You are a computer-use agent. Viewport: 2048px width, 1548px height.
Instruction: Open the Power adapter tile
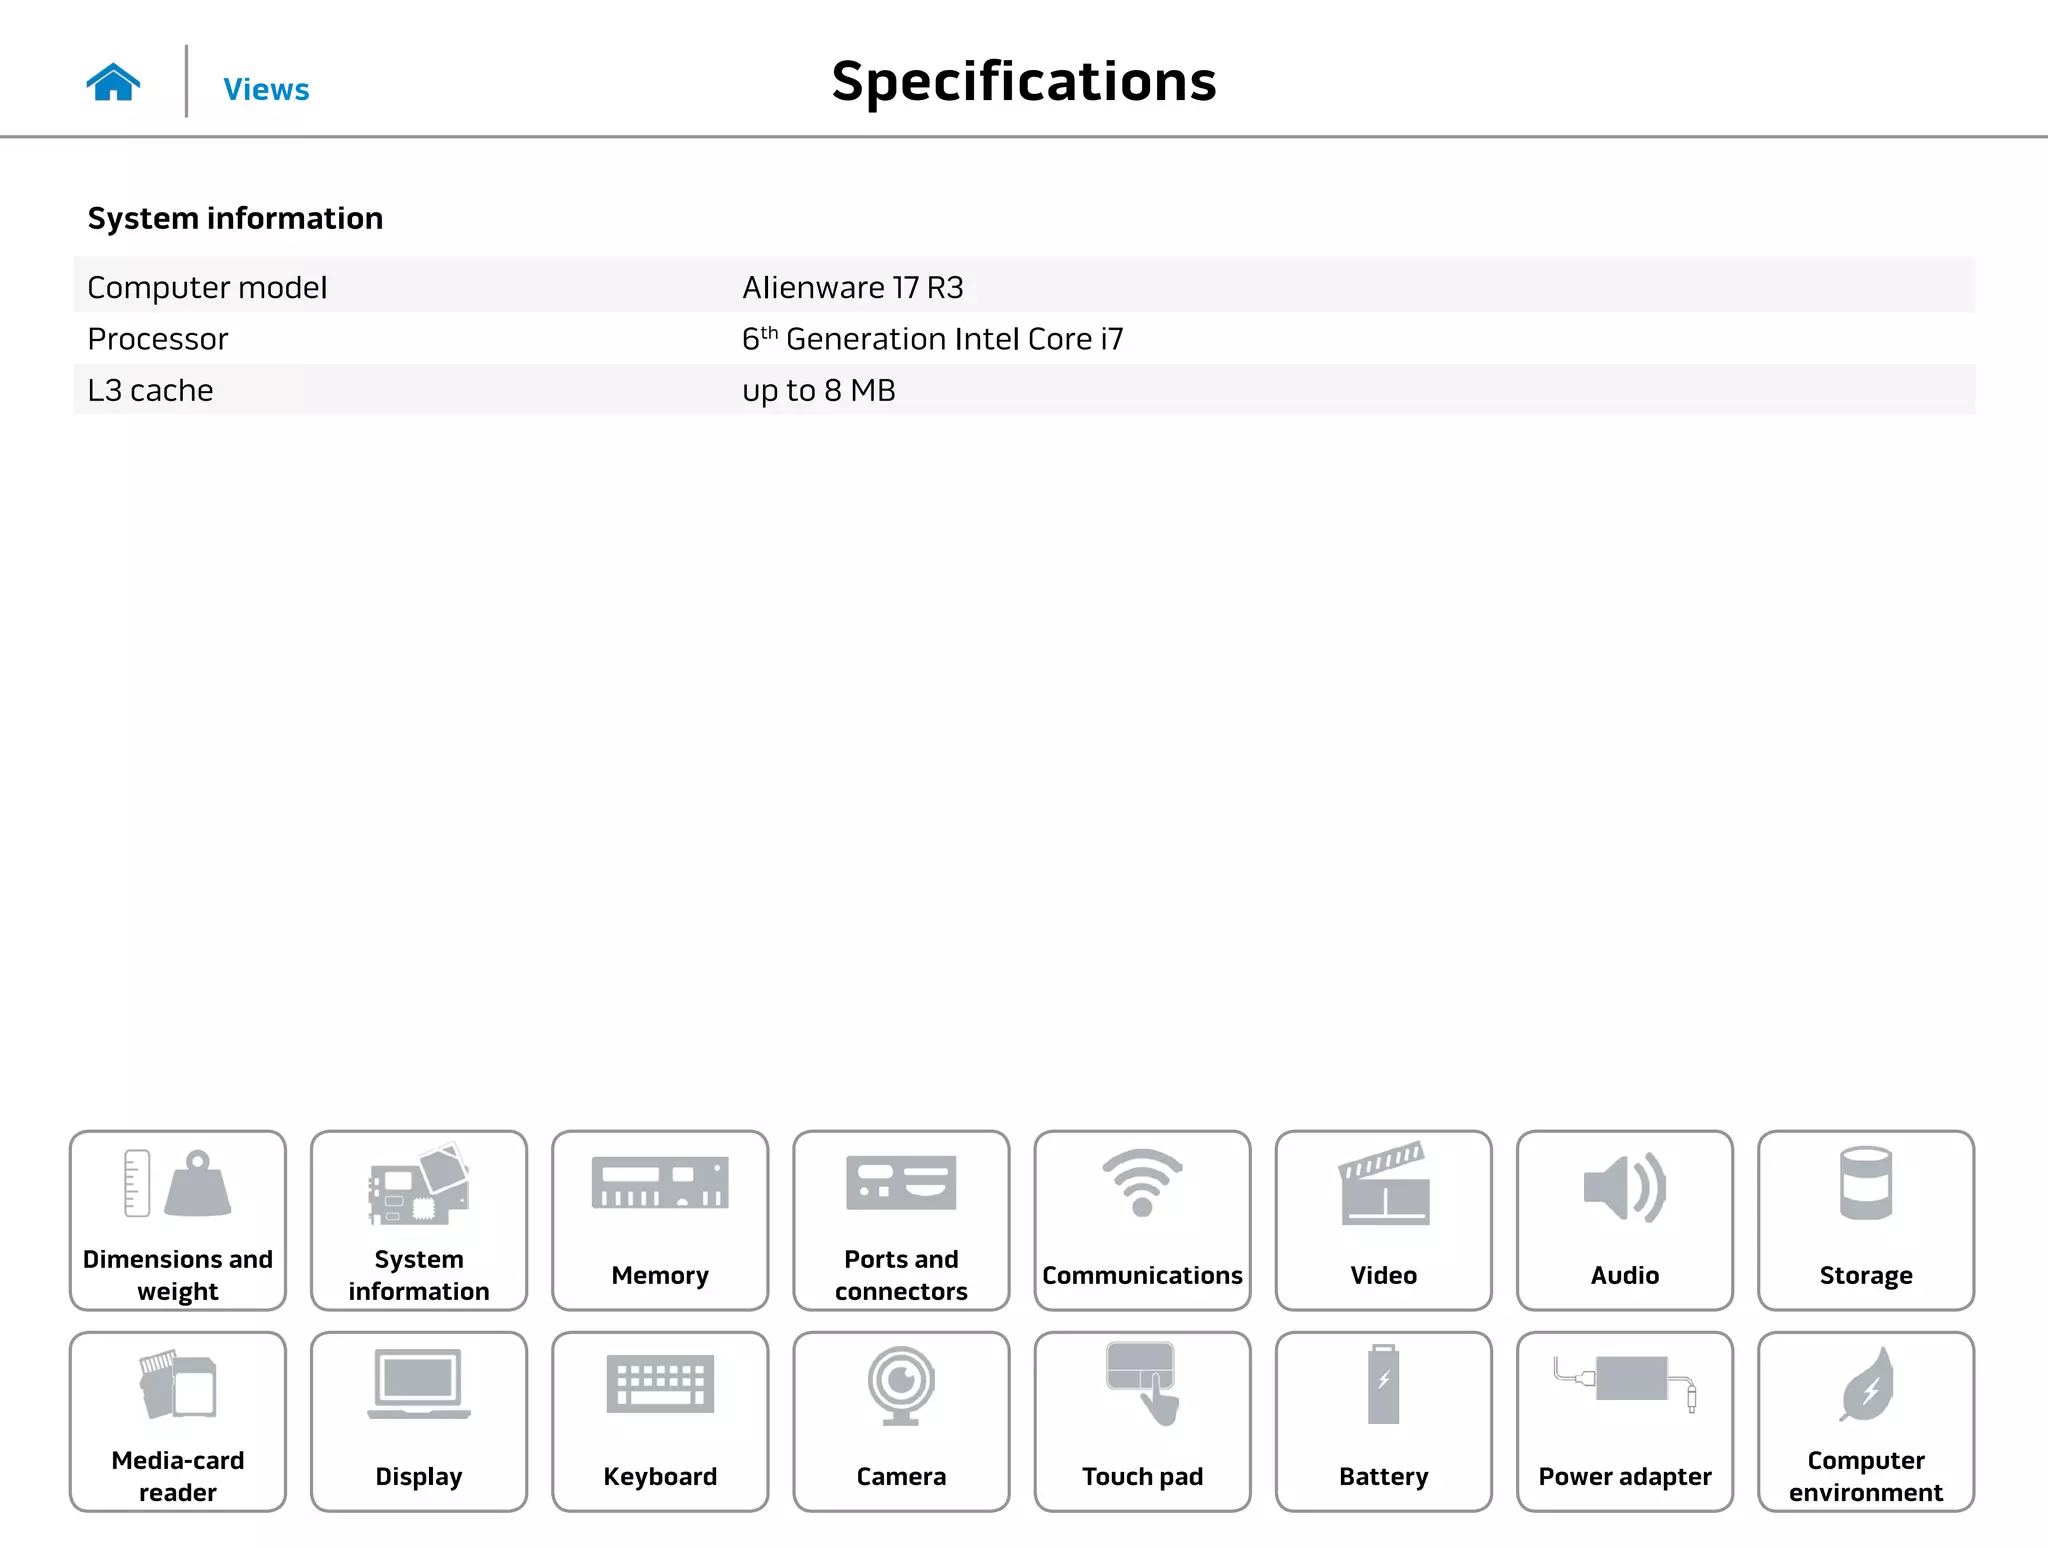pyautogui.click(x=1625, y=1421)
